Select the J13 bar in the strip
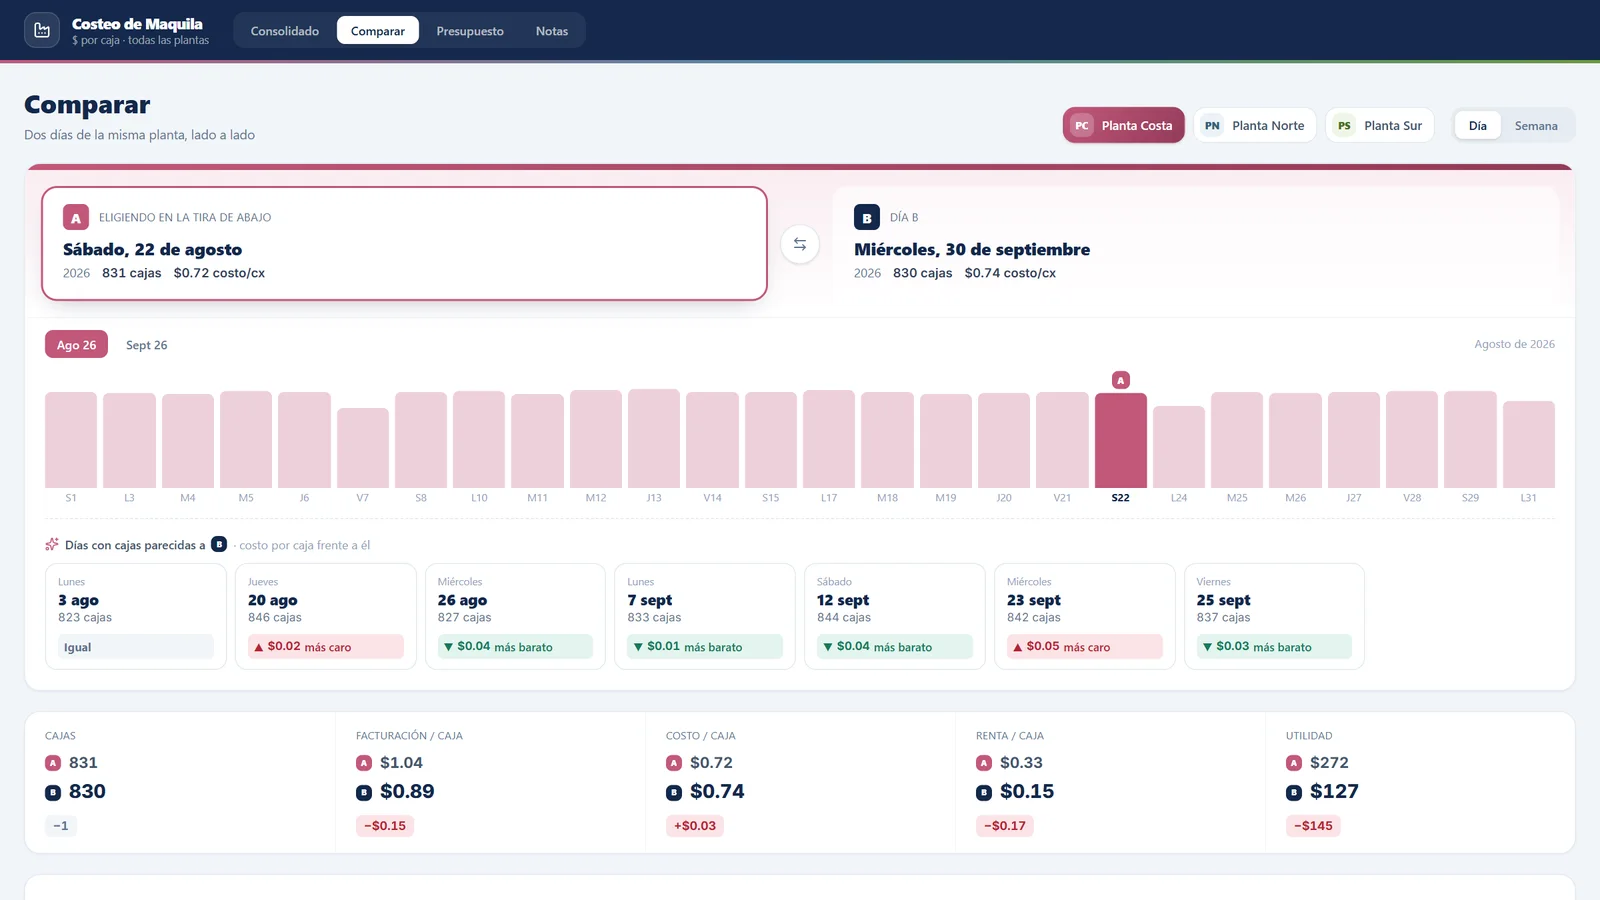Image resolution: width=1600 pixels, height=900 pixels. pos(654,439)
